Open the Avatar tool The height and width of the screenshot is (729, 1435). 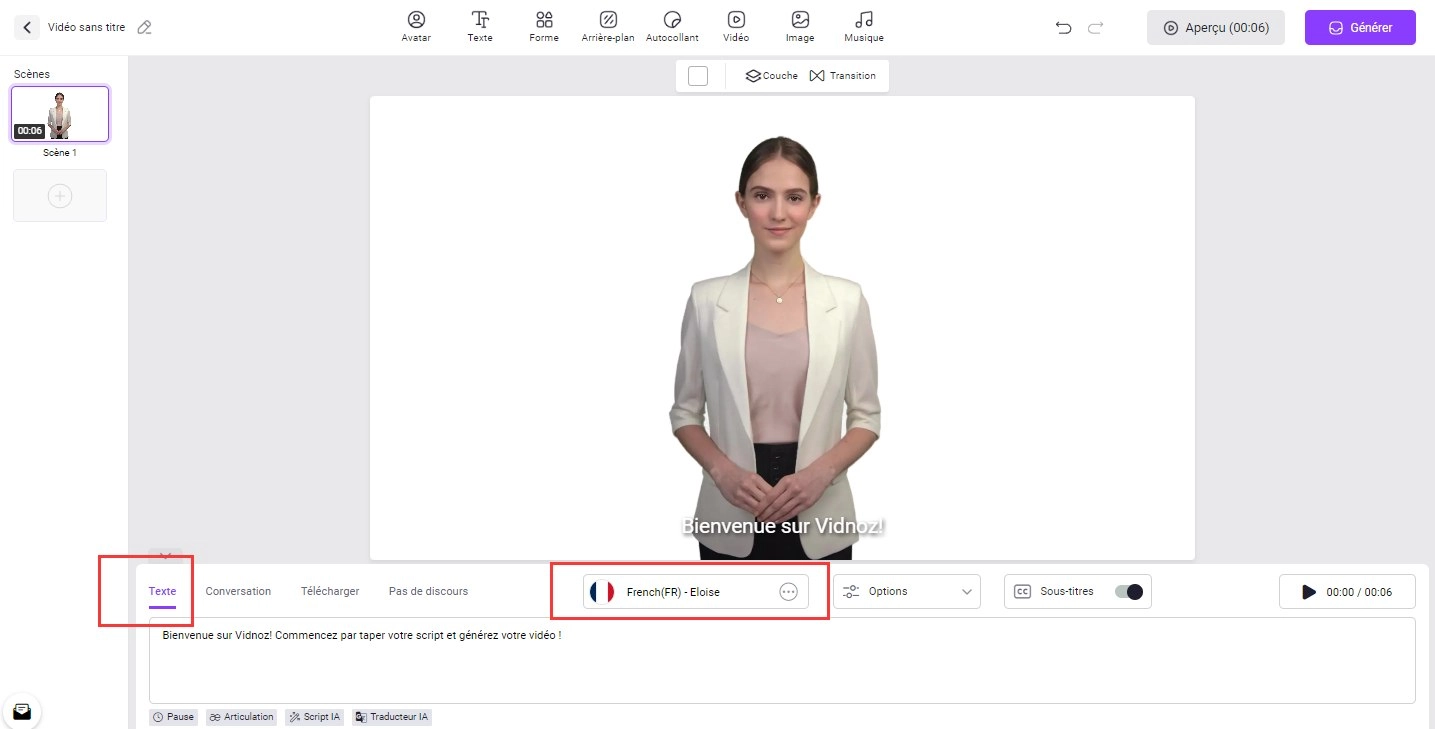[x=416, y=27]
